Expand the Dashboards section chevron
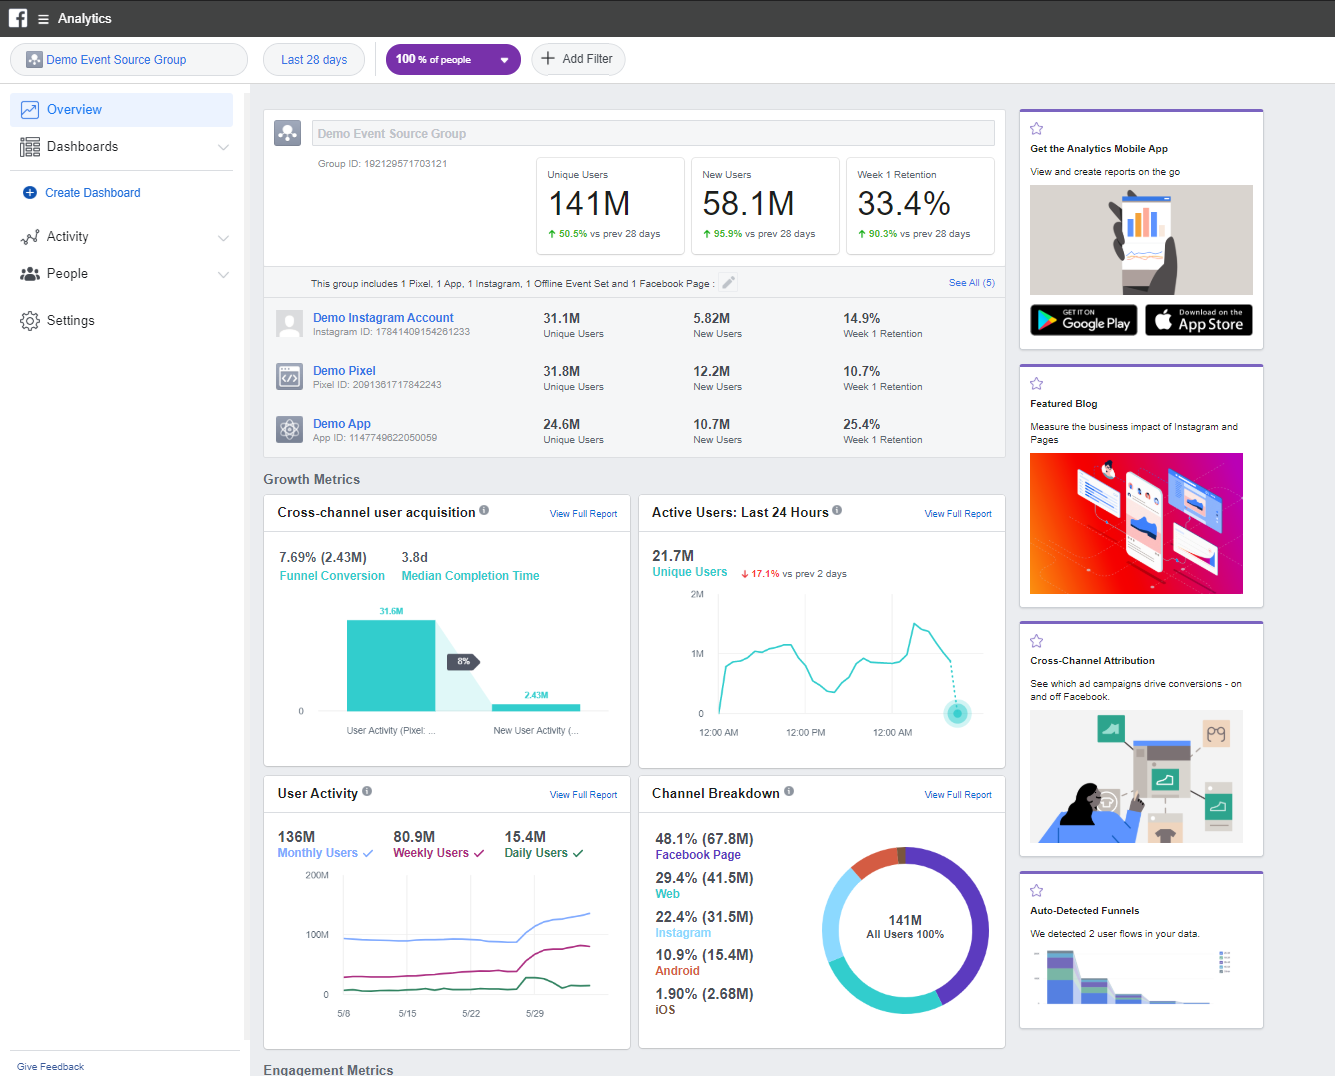This screenshot has height=1076, width=1335. [223, 147]
